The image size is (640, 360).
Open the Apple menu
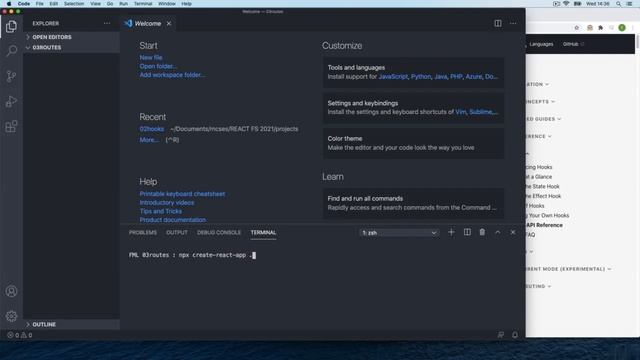(x=9, y=4)
